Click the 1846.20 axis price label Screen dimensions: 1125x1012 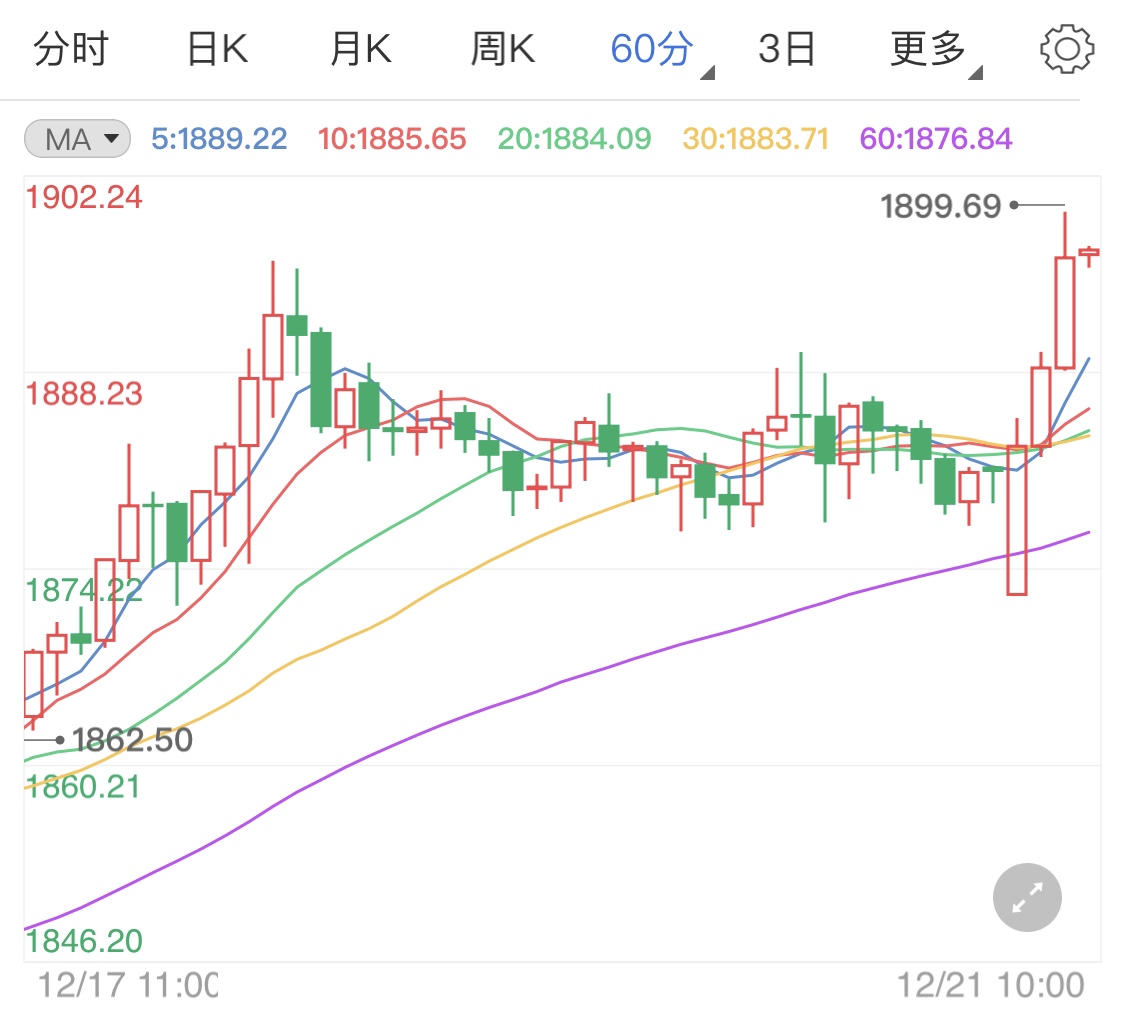[x=84, y=940]
